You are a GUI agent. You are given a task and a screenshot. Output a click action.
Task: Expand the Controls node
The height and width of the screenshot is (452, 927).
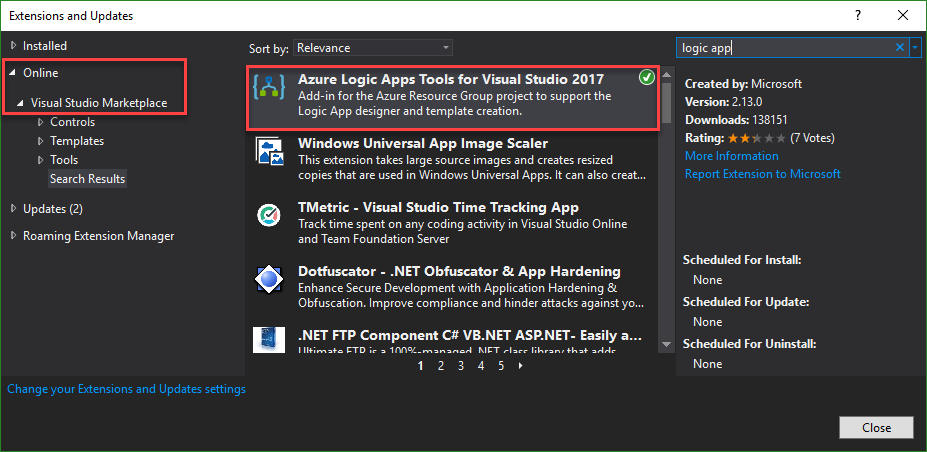[x=40, y=122]
